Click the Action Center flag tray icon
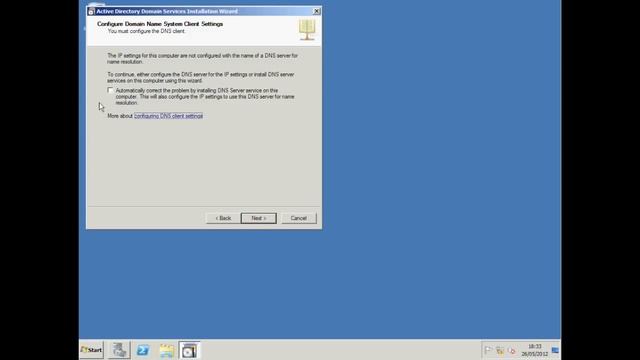Viewport: 640px width, 360px height. (488, 350)
